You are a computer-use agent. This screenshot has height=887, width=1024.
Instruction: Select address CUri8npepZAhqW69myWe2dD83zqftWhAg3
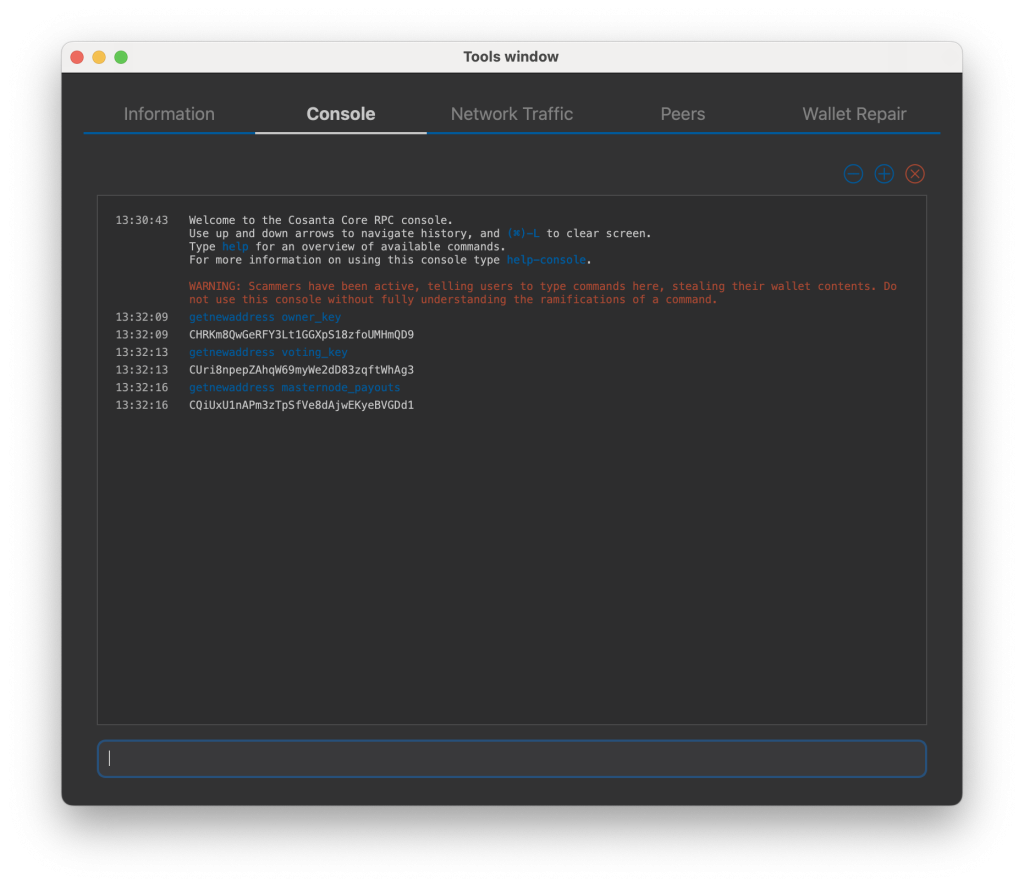coord(301,370)
